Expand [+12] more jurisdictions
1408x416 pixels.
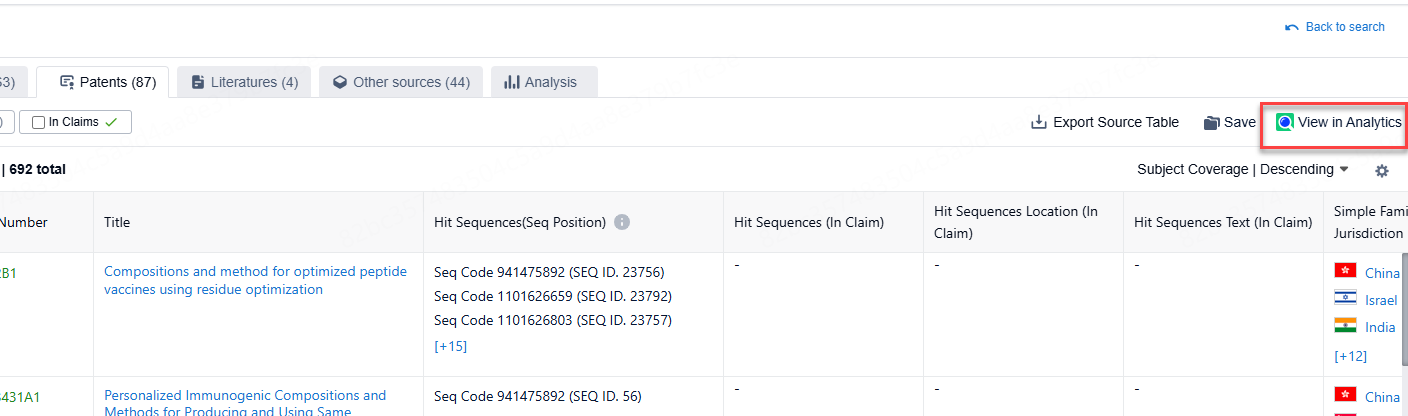coord(1350,356)
